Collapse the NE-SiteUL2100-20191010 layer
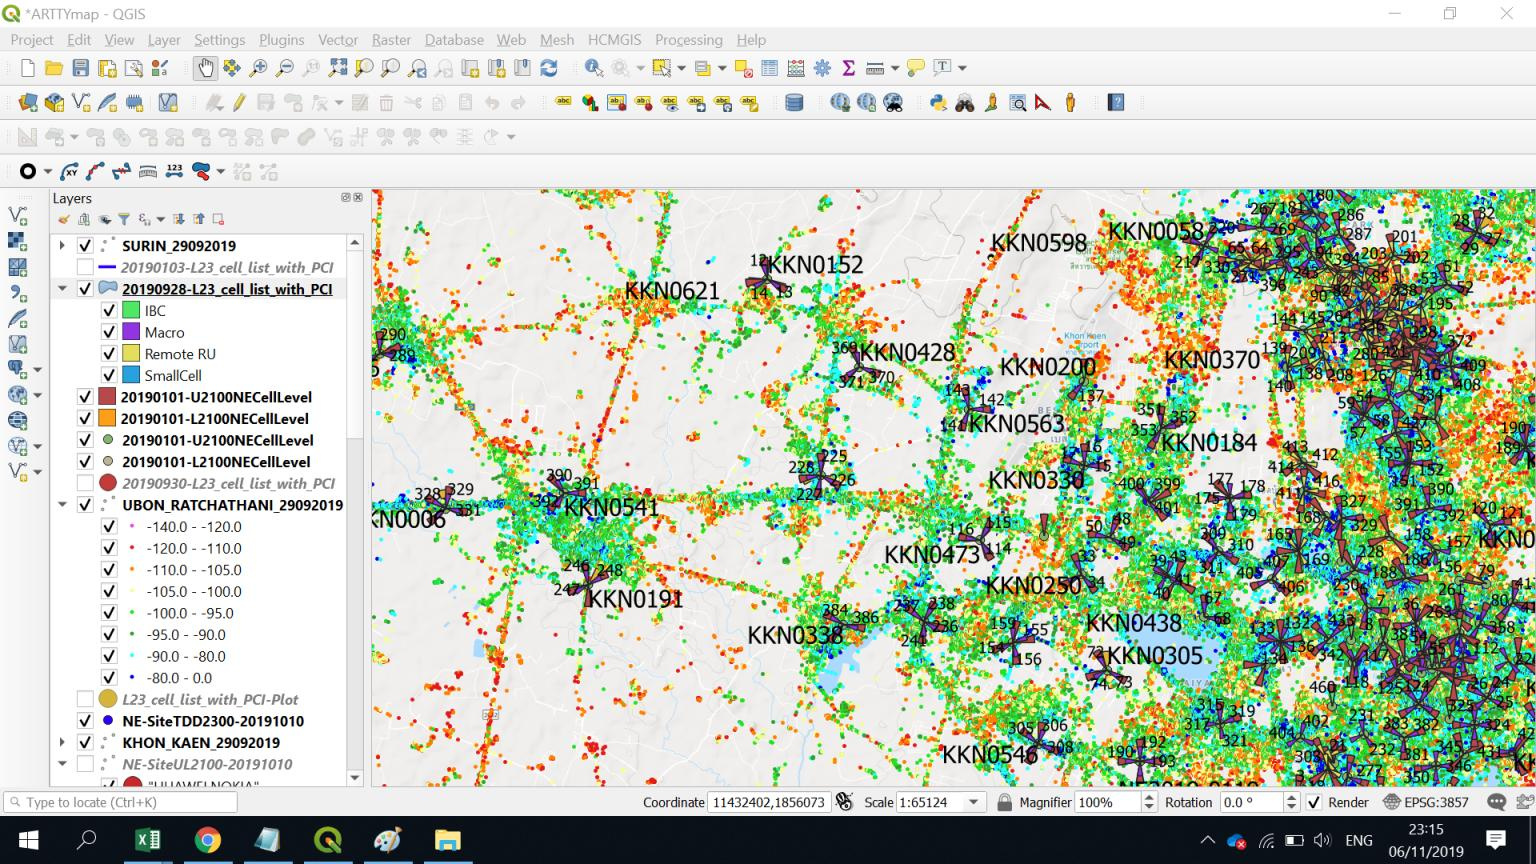 [x=62, y=764]
